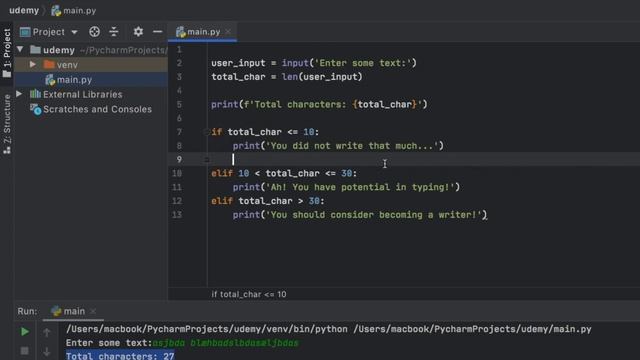Click the 'if total_char <= 10' breadcrumb bar

click(x=249, y=294)
